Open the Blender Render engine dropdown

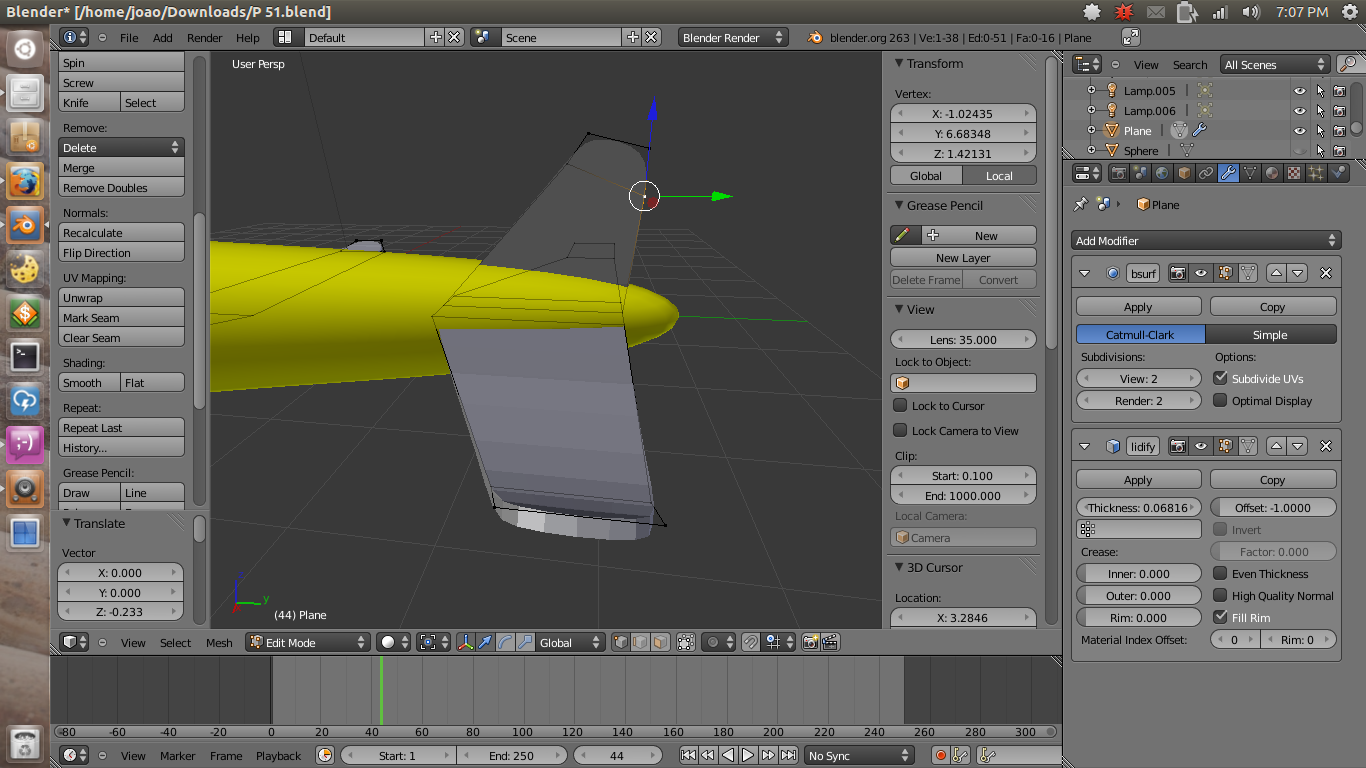(x=735, y=37)
